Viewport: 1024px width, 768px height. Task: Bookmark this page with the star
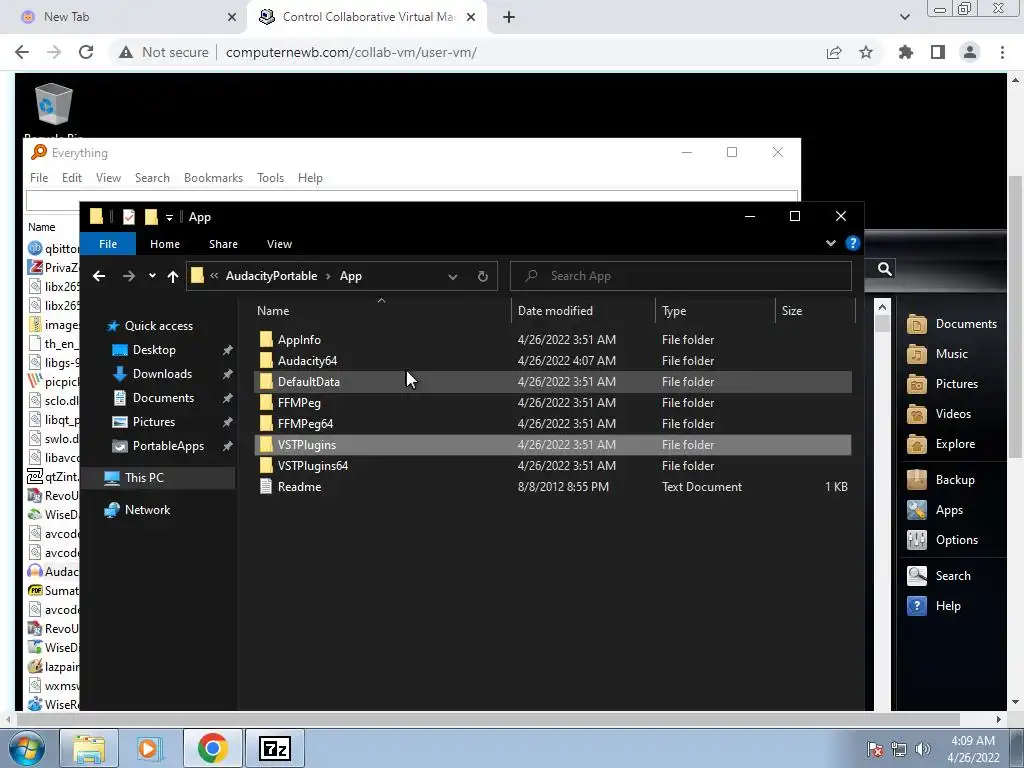(x=866, y=52)
